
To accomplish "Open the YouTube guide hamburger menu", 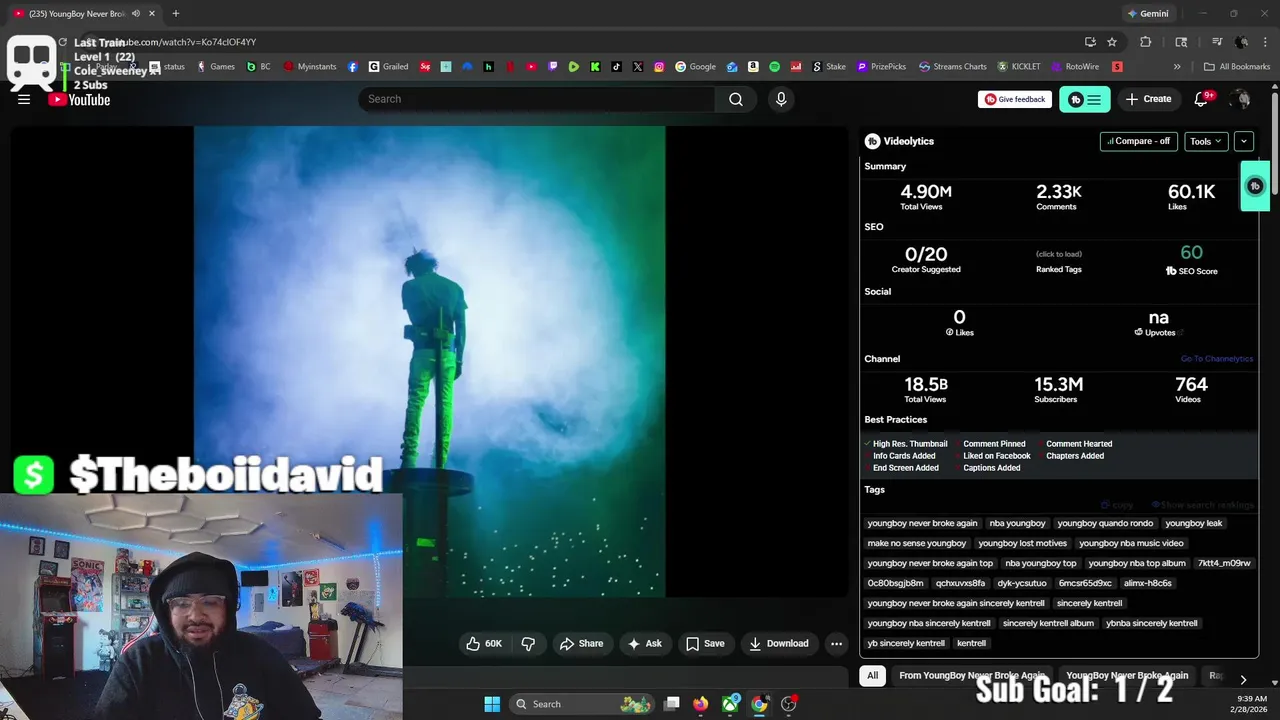I will [x=24, y=99].
